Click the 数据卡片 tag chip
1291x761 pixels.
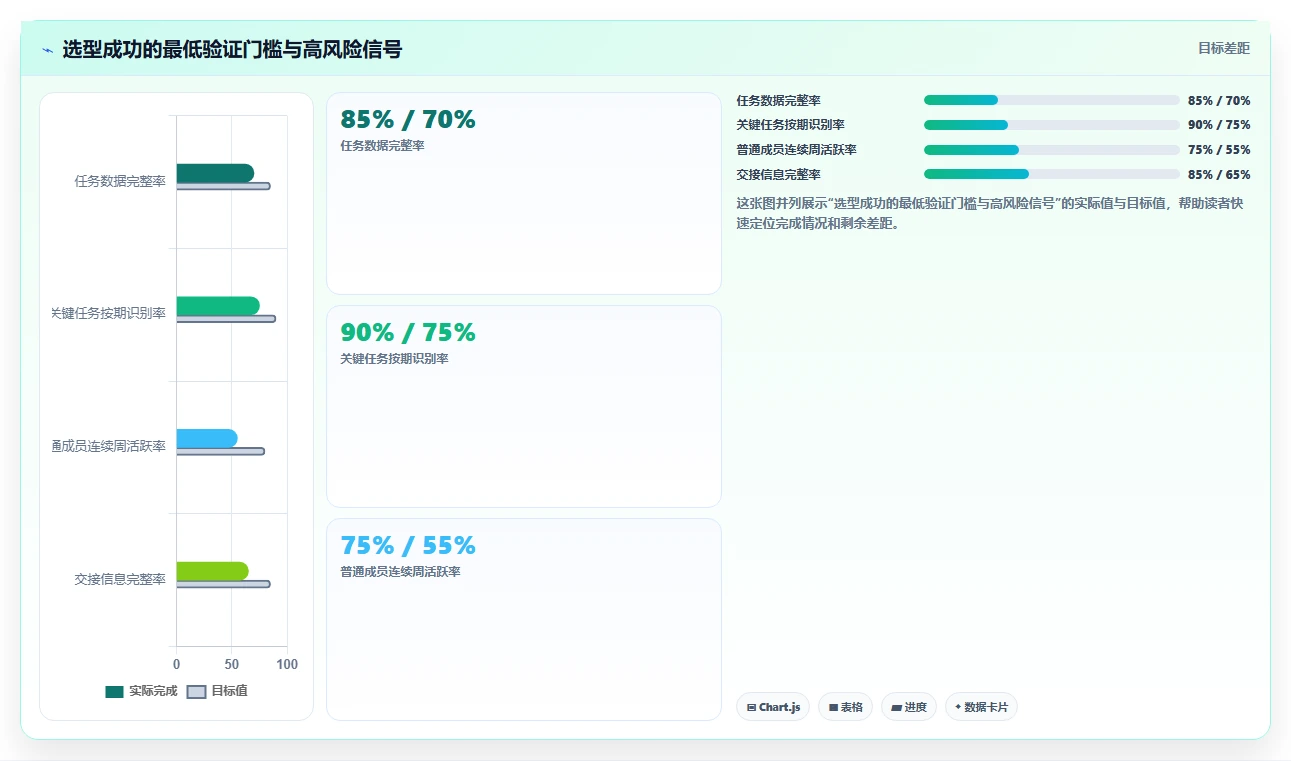[981, 707]
